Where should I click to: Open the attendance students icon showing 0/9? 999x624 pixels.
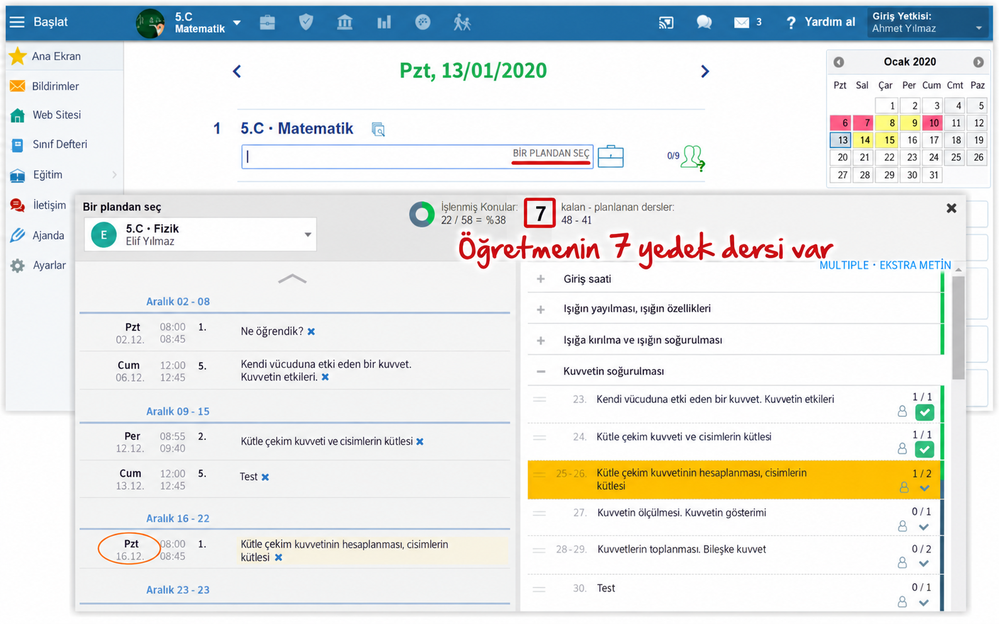pos(692,157)
